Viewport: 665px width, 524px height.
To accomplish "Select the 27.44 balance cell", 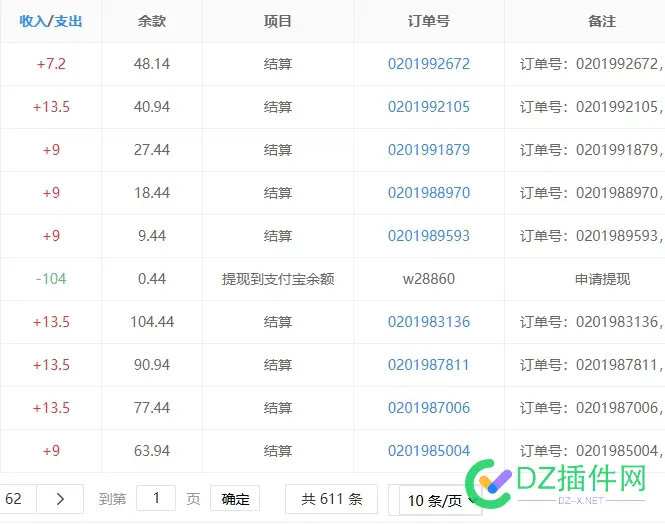I will tap(152, 150).
